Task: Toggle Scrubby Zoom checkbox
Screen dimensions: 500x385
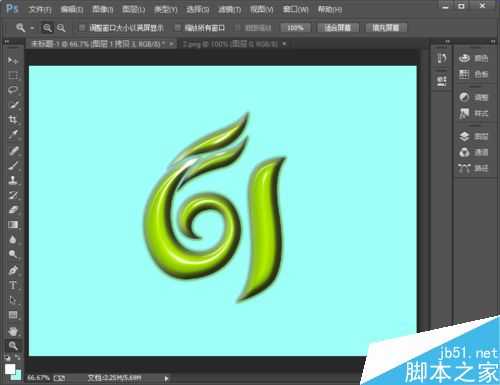Action: click(x=238, y=28)
